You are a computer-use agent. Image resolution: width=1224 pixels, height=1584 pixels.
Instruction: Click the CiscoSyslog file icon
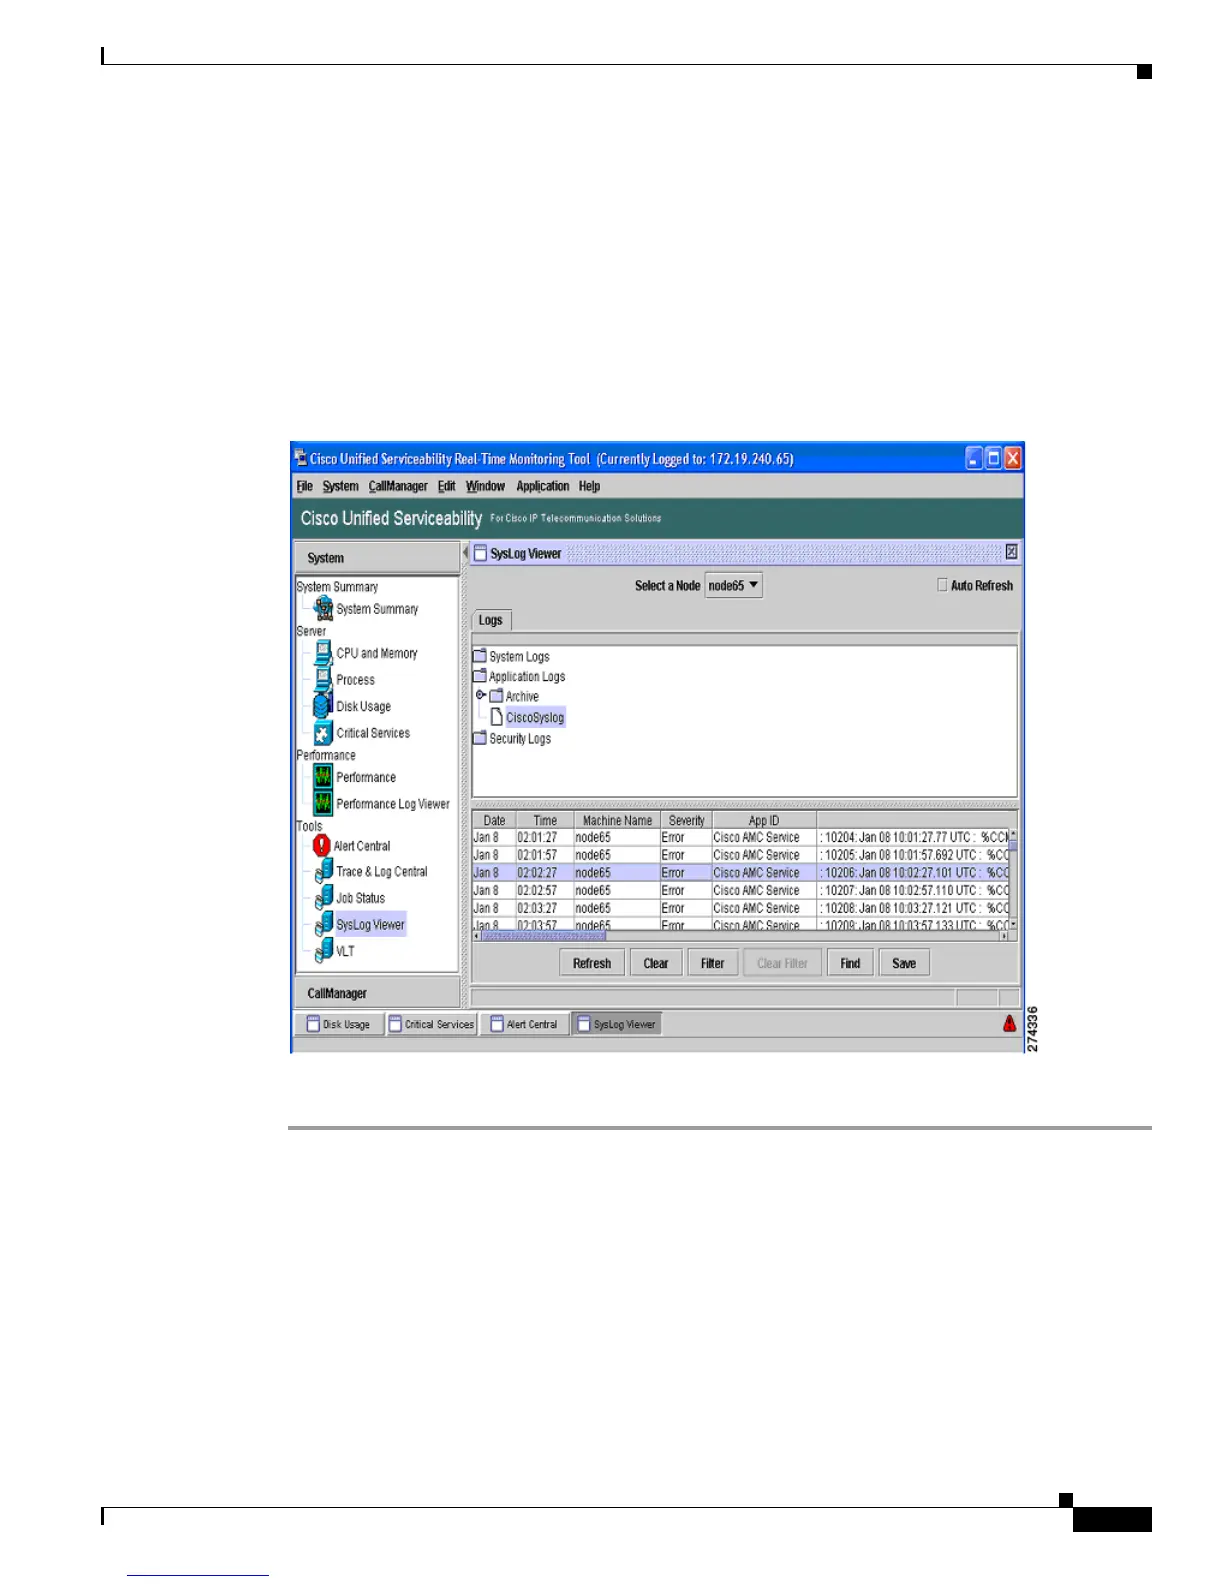496,717
